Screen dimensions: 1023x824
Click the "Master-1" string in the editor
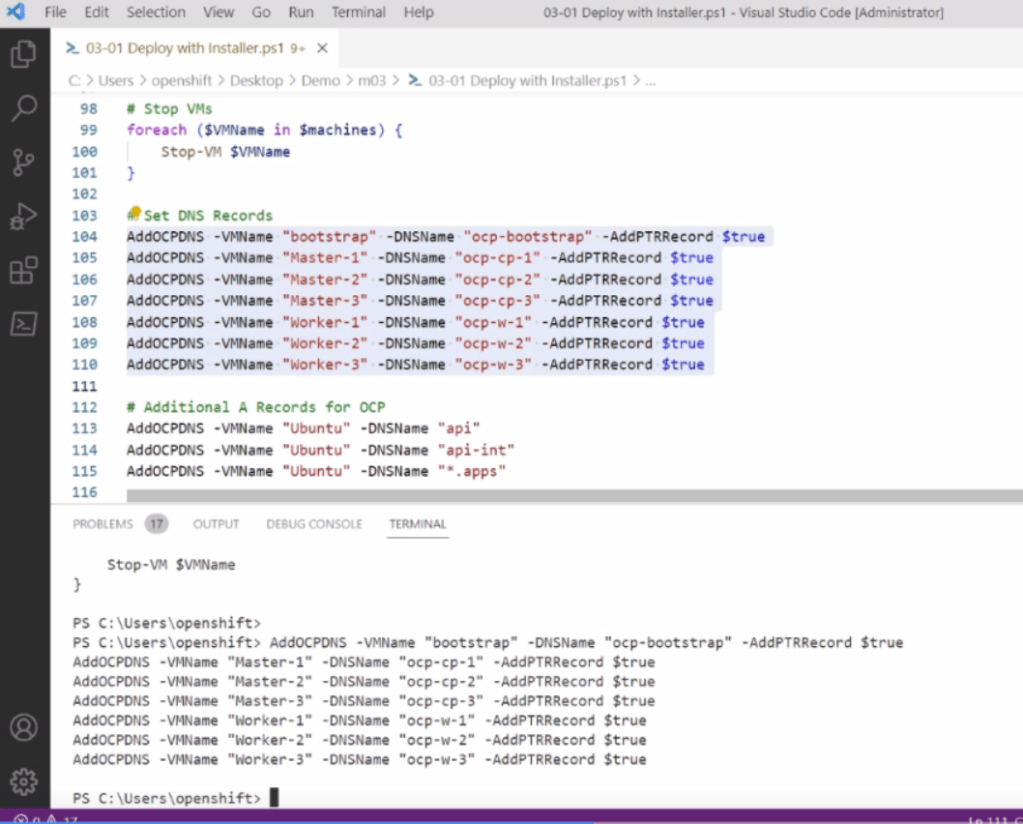pos(324,258)
